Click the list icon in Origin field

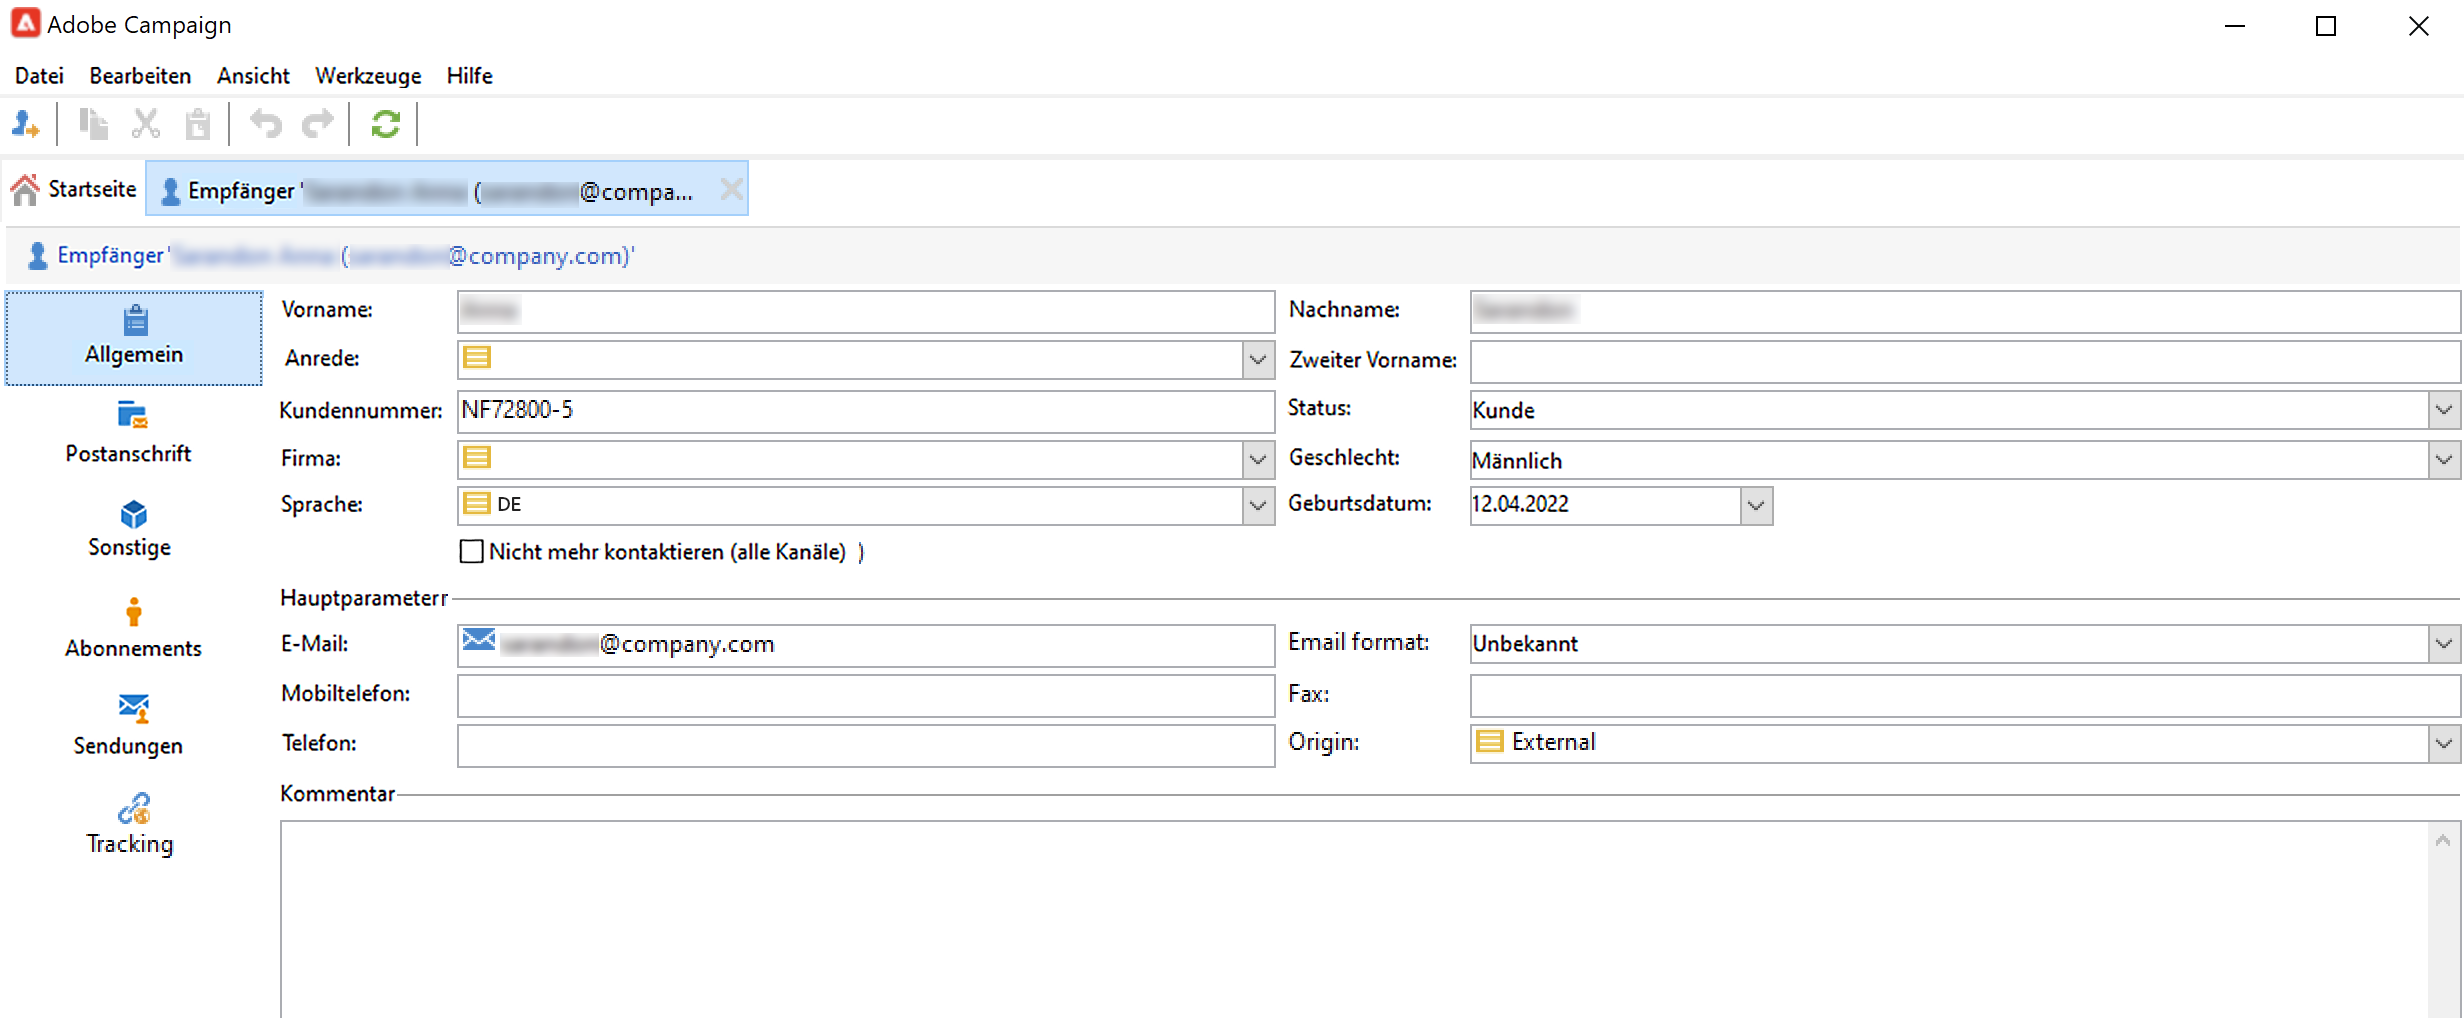tap(1490, 742)
